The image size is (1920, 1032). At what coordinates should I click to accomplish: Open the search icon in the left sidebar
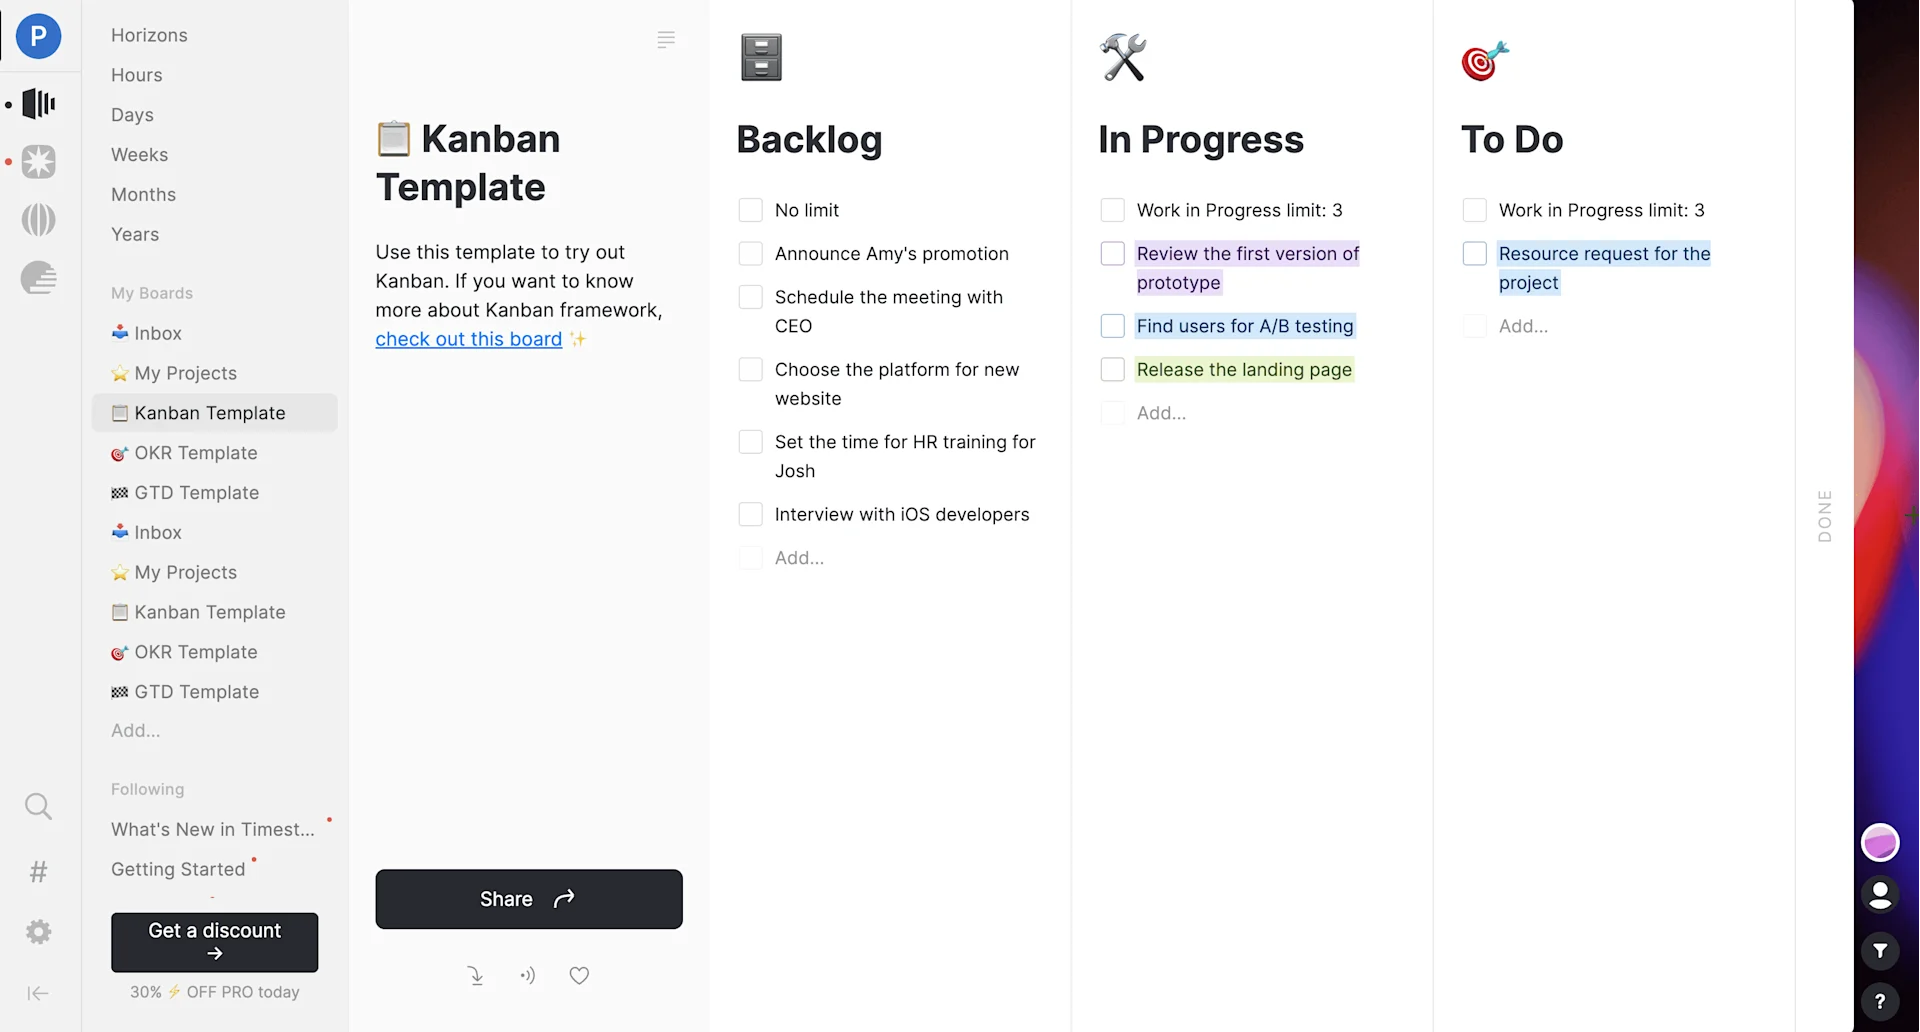tap(38, 806)
